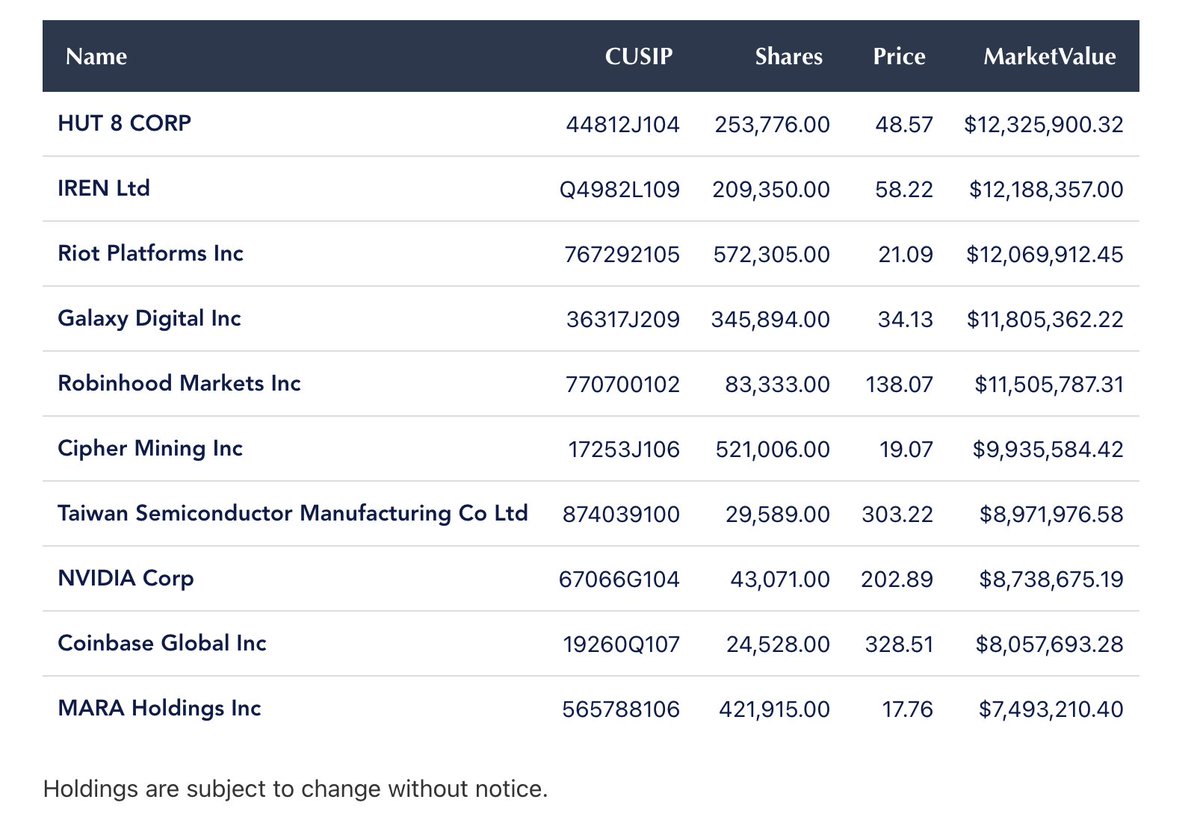
Task: Click shares value 572,305.00
Action: 772,255
